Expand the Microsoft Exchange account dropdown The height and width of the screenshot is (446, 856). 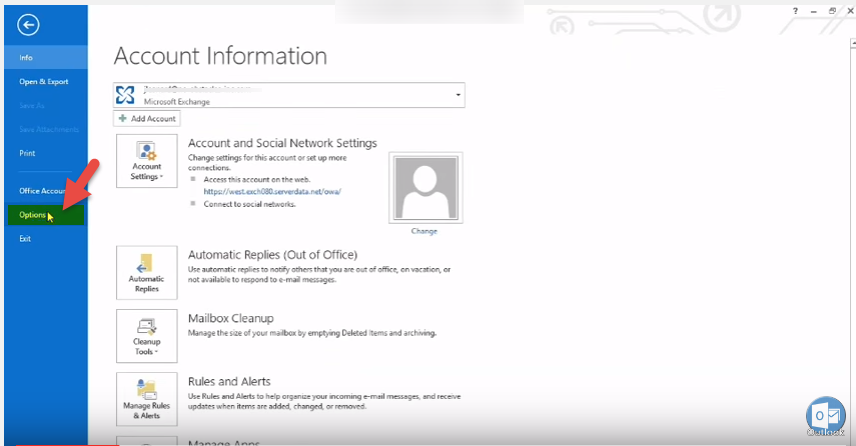[458, 95]
